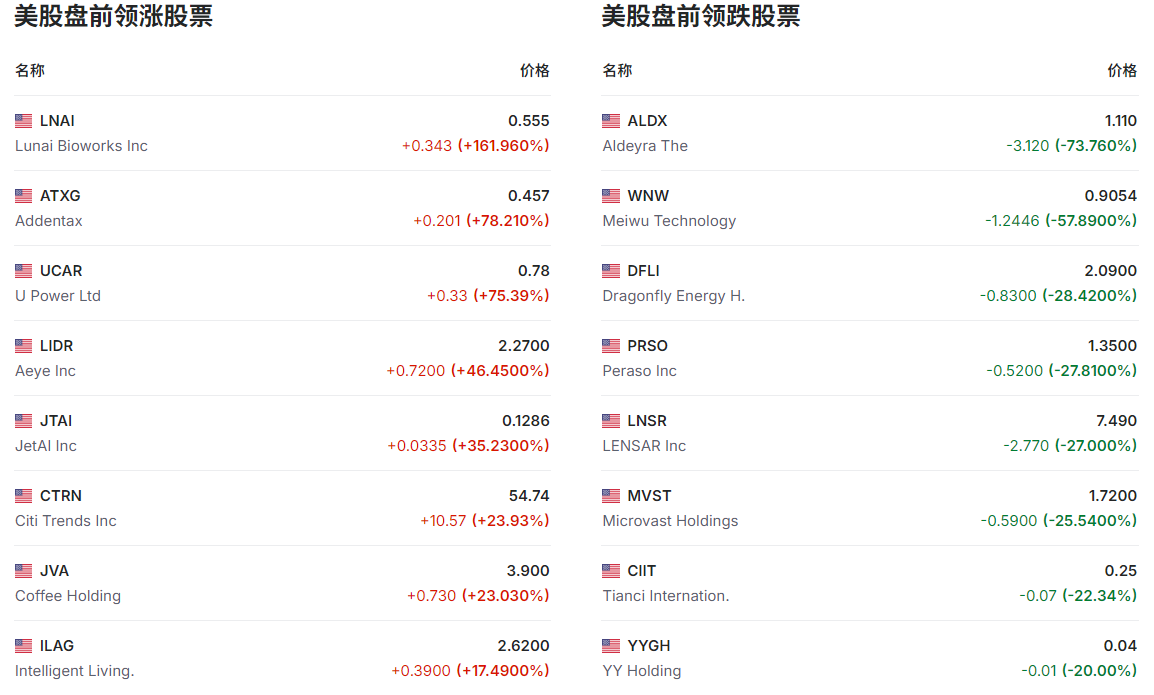Click the flag icon beside WNW

611,196
